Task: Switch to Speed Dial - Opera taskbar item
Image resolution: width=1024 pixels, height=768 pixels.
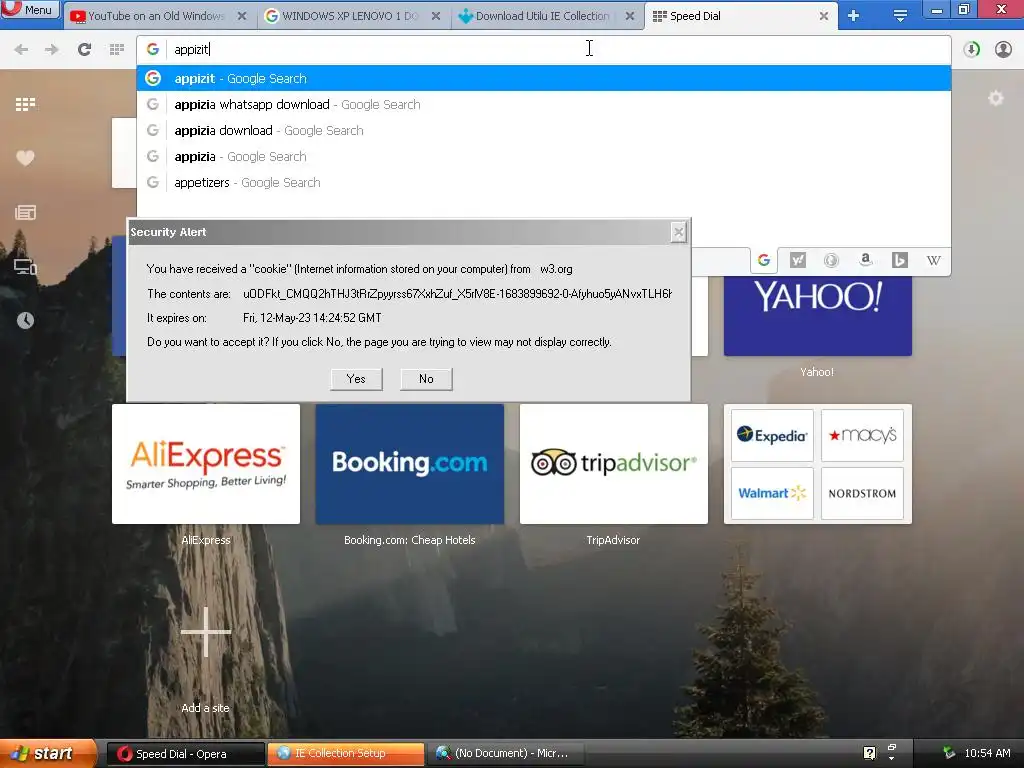Action: [185, 754]
